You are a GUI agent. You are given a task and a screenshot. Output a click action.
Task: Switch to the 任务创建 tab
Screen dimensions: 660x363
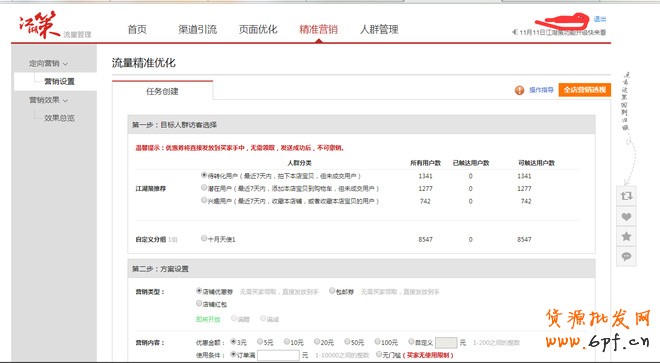click(162, 91)
